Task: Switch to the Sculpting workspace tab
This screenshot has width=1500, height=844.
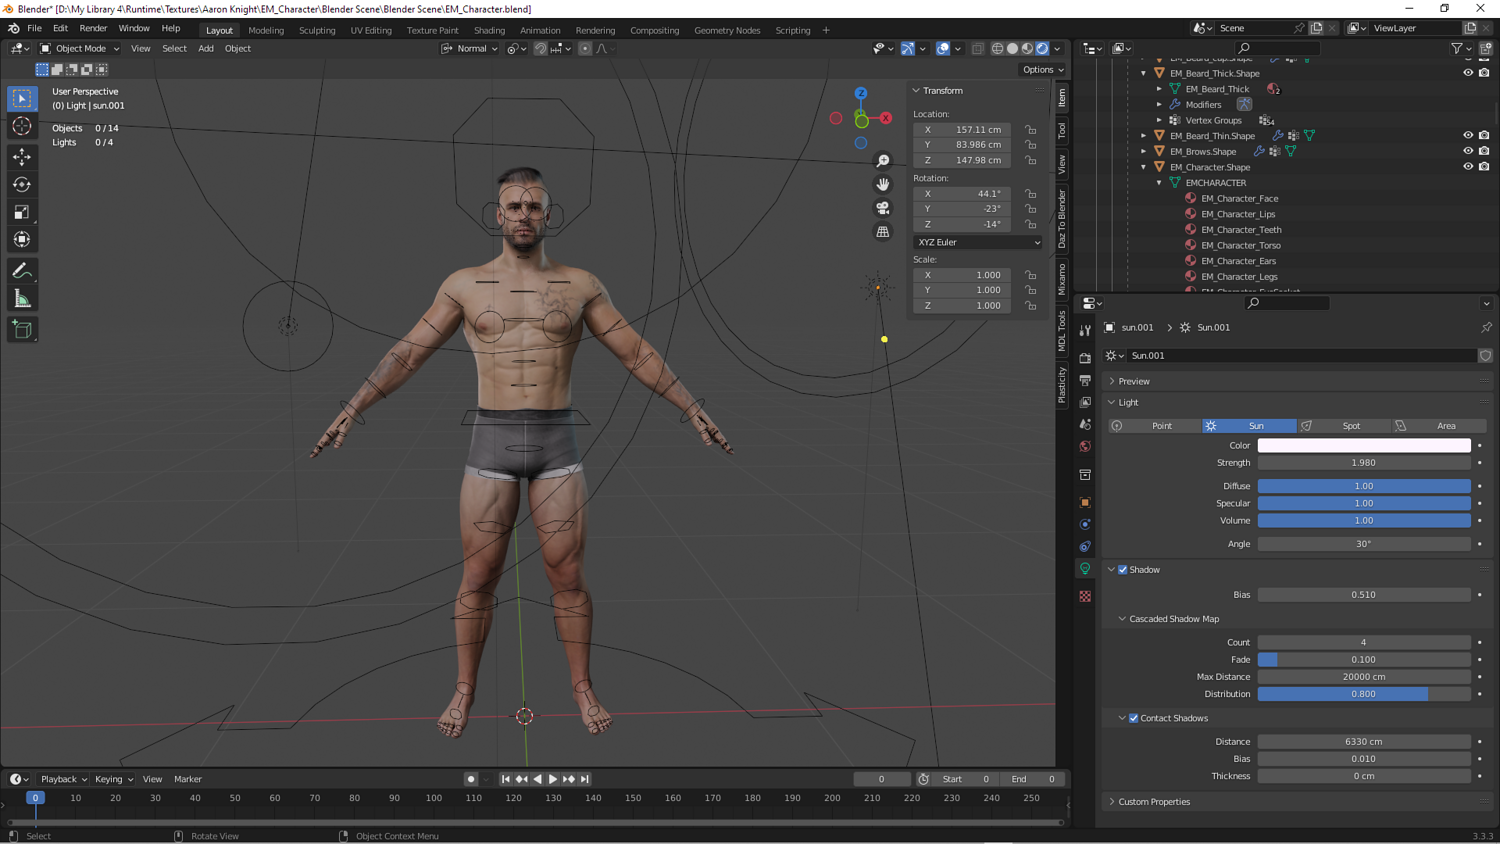Action: pyautogui.click(x=317, y=30)
